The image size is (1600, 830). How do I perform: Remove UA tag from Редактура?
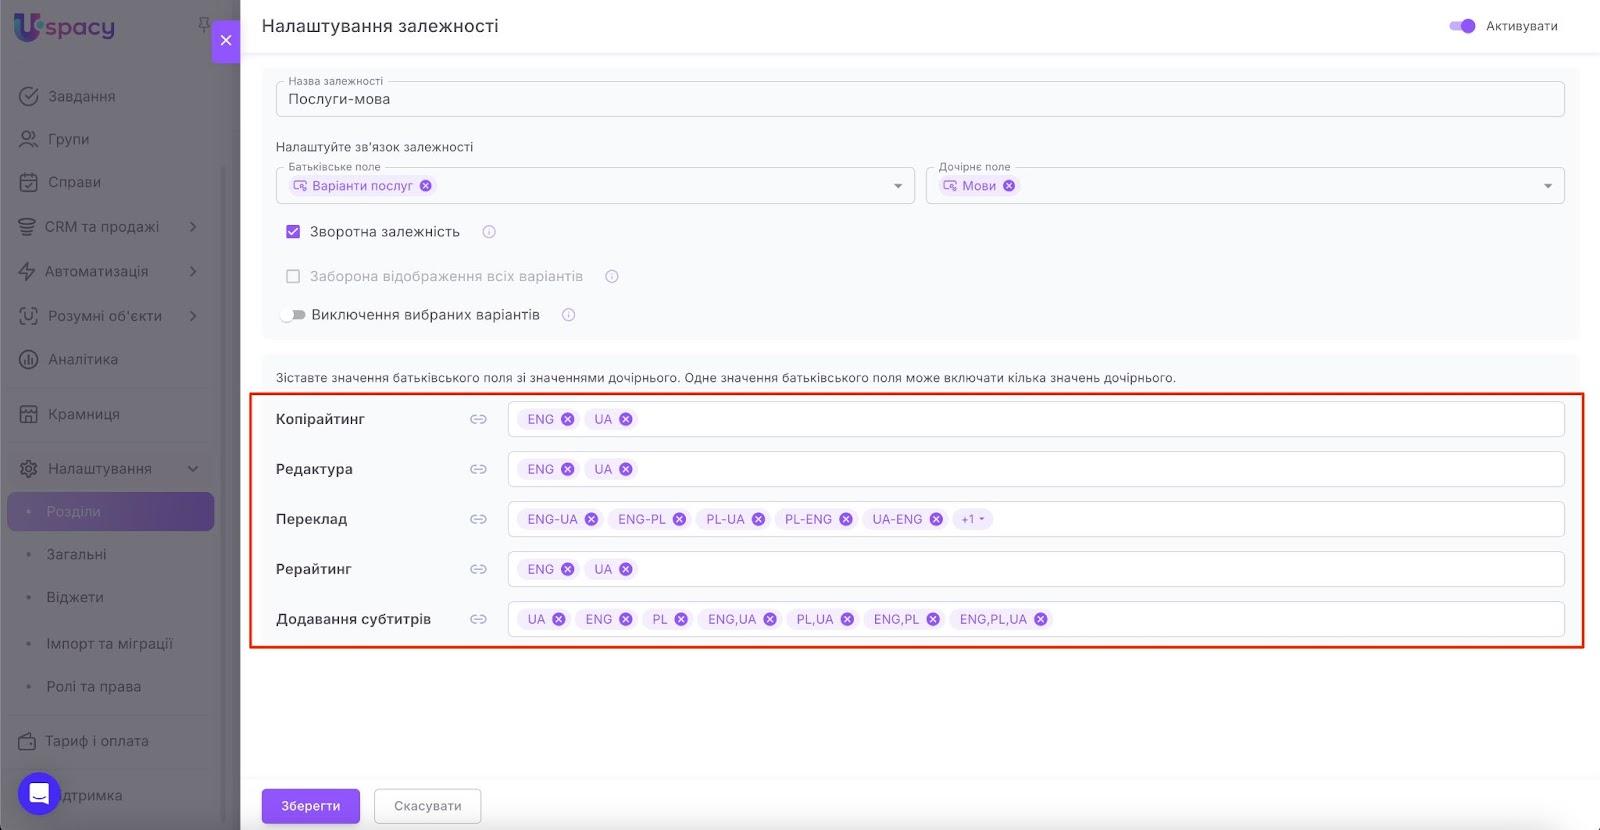[626, 469]
